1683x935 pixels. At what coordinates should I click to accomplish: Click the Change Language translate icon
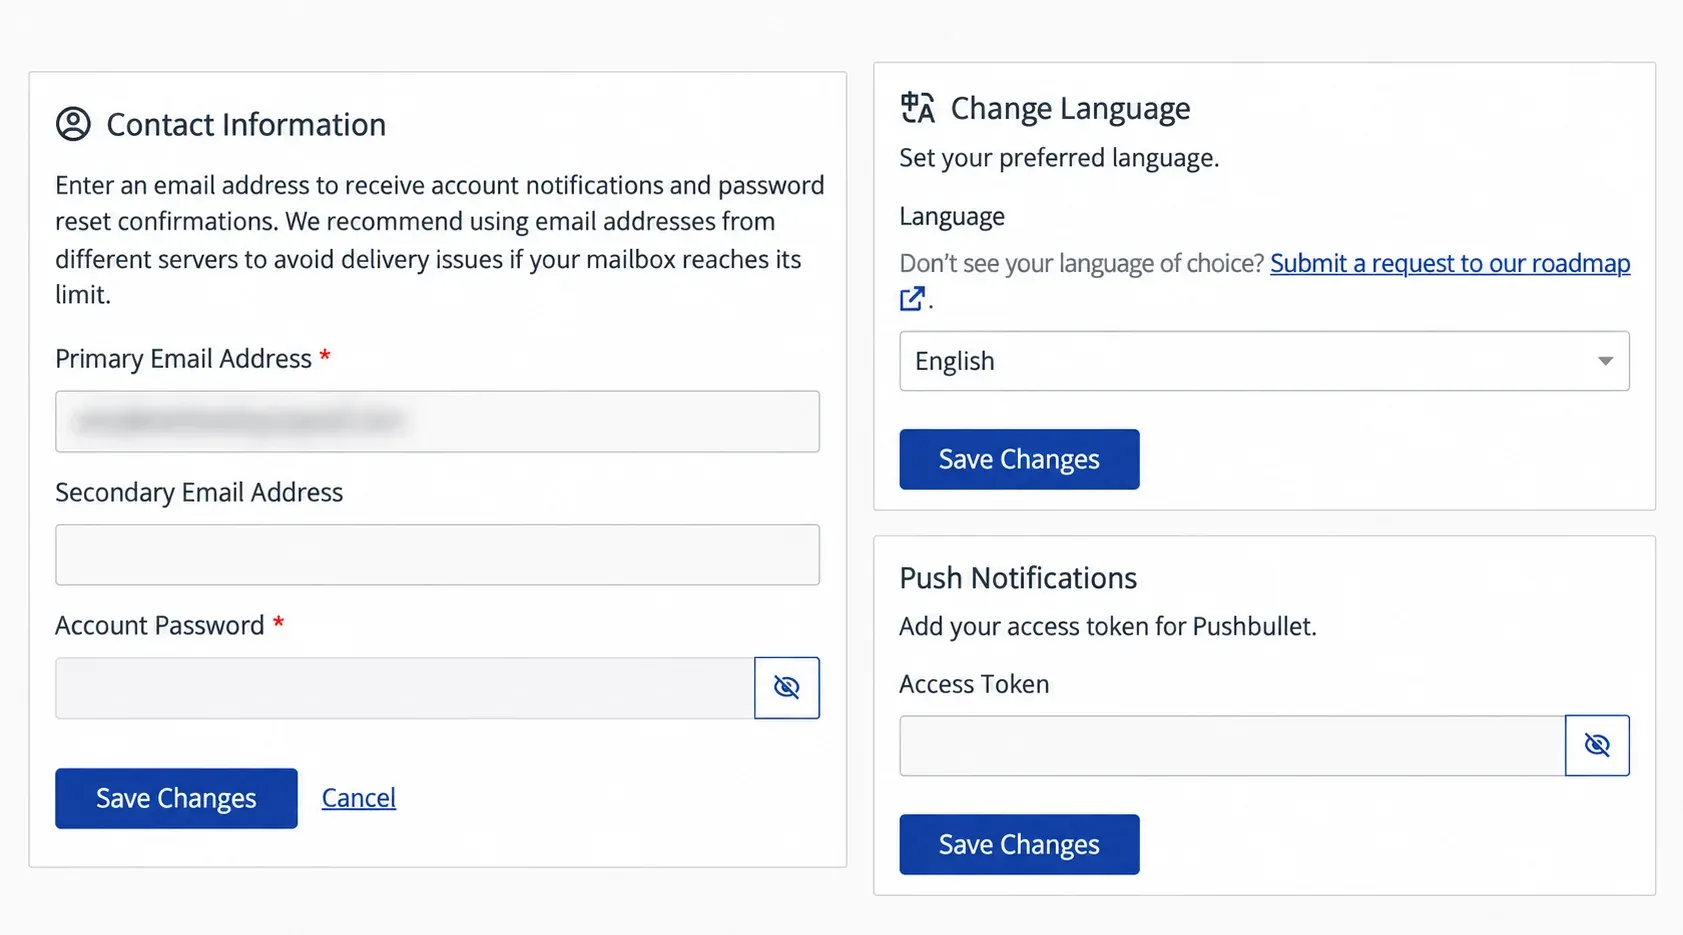917,107
